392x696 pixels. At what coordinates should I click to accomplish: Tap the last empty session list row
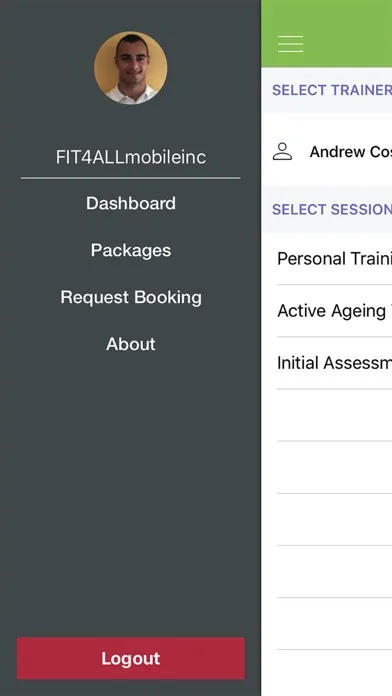point(334,624)
